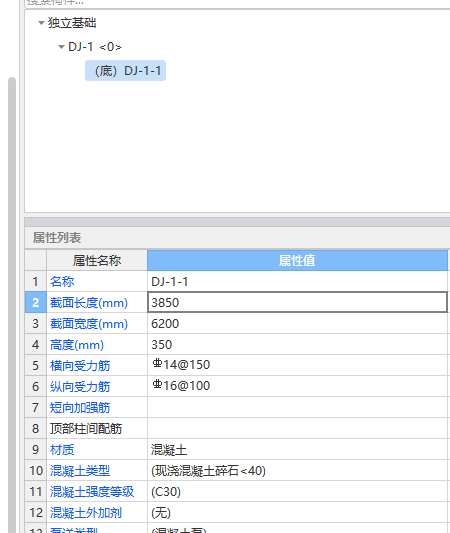
Task: Click the 高度(mm) property label
Action: [x=77, y=345]
